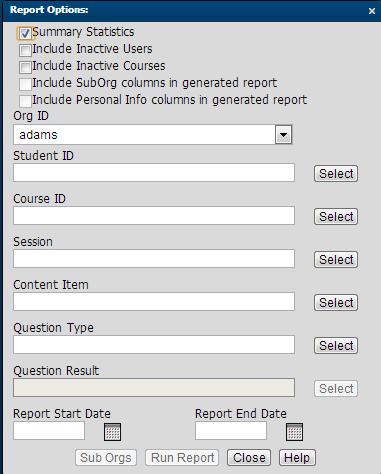Focus the Course ID text field
Viewport: 381px width, 474px height.
(154, 215)
